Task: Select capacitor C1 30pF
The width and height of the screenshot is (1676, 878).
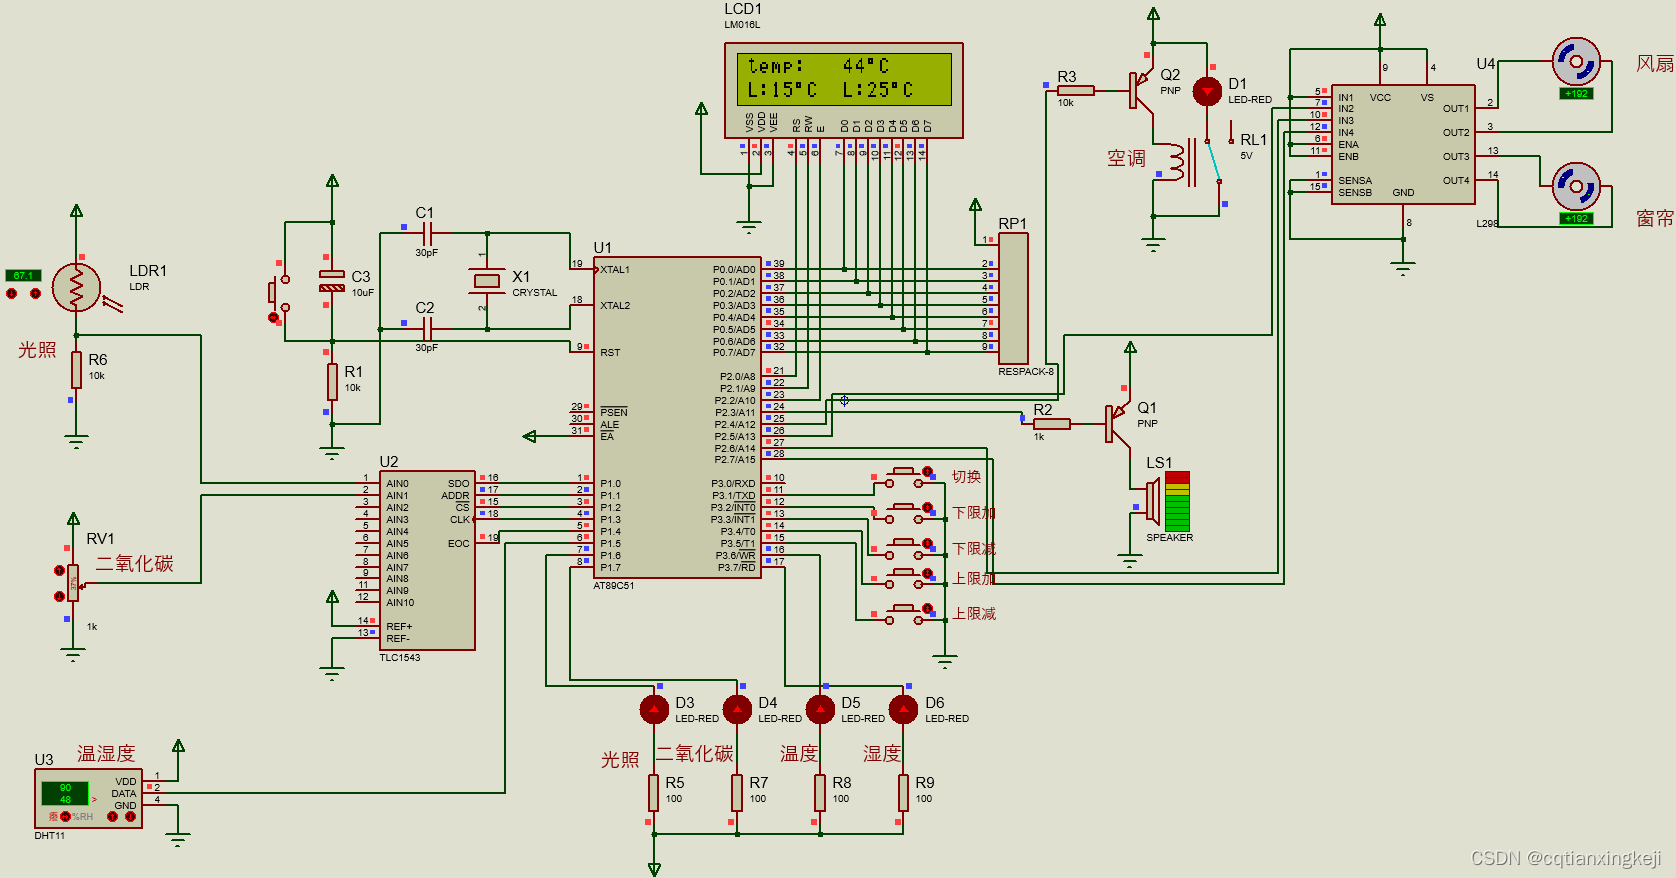Action: point(427,234)
